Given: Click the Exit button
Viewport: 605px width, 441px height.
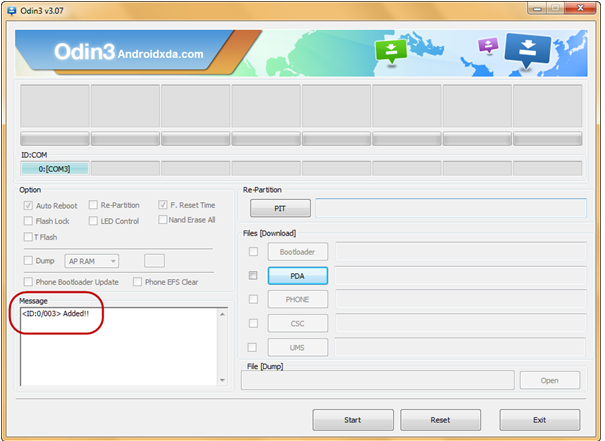Looking at the screenshot, I should click(x=540, y=420).
